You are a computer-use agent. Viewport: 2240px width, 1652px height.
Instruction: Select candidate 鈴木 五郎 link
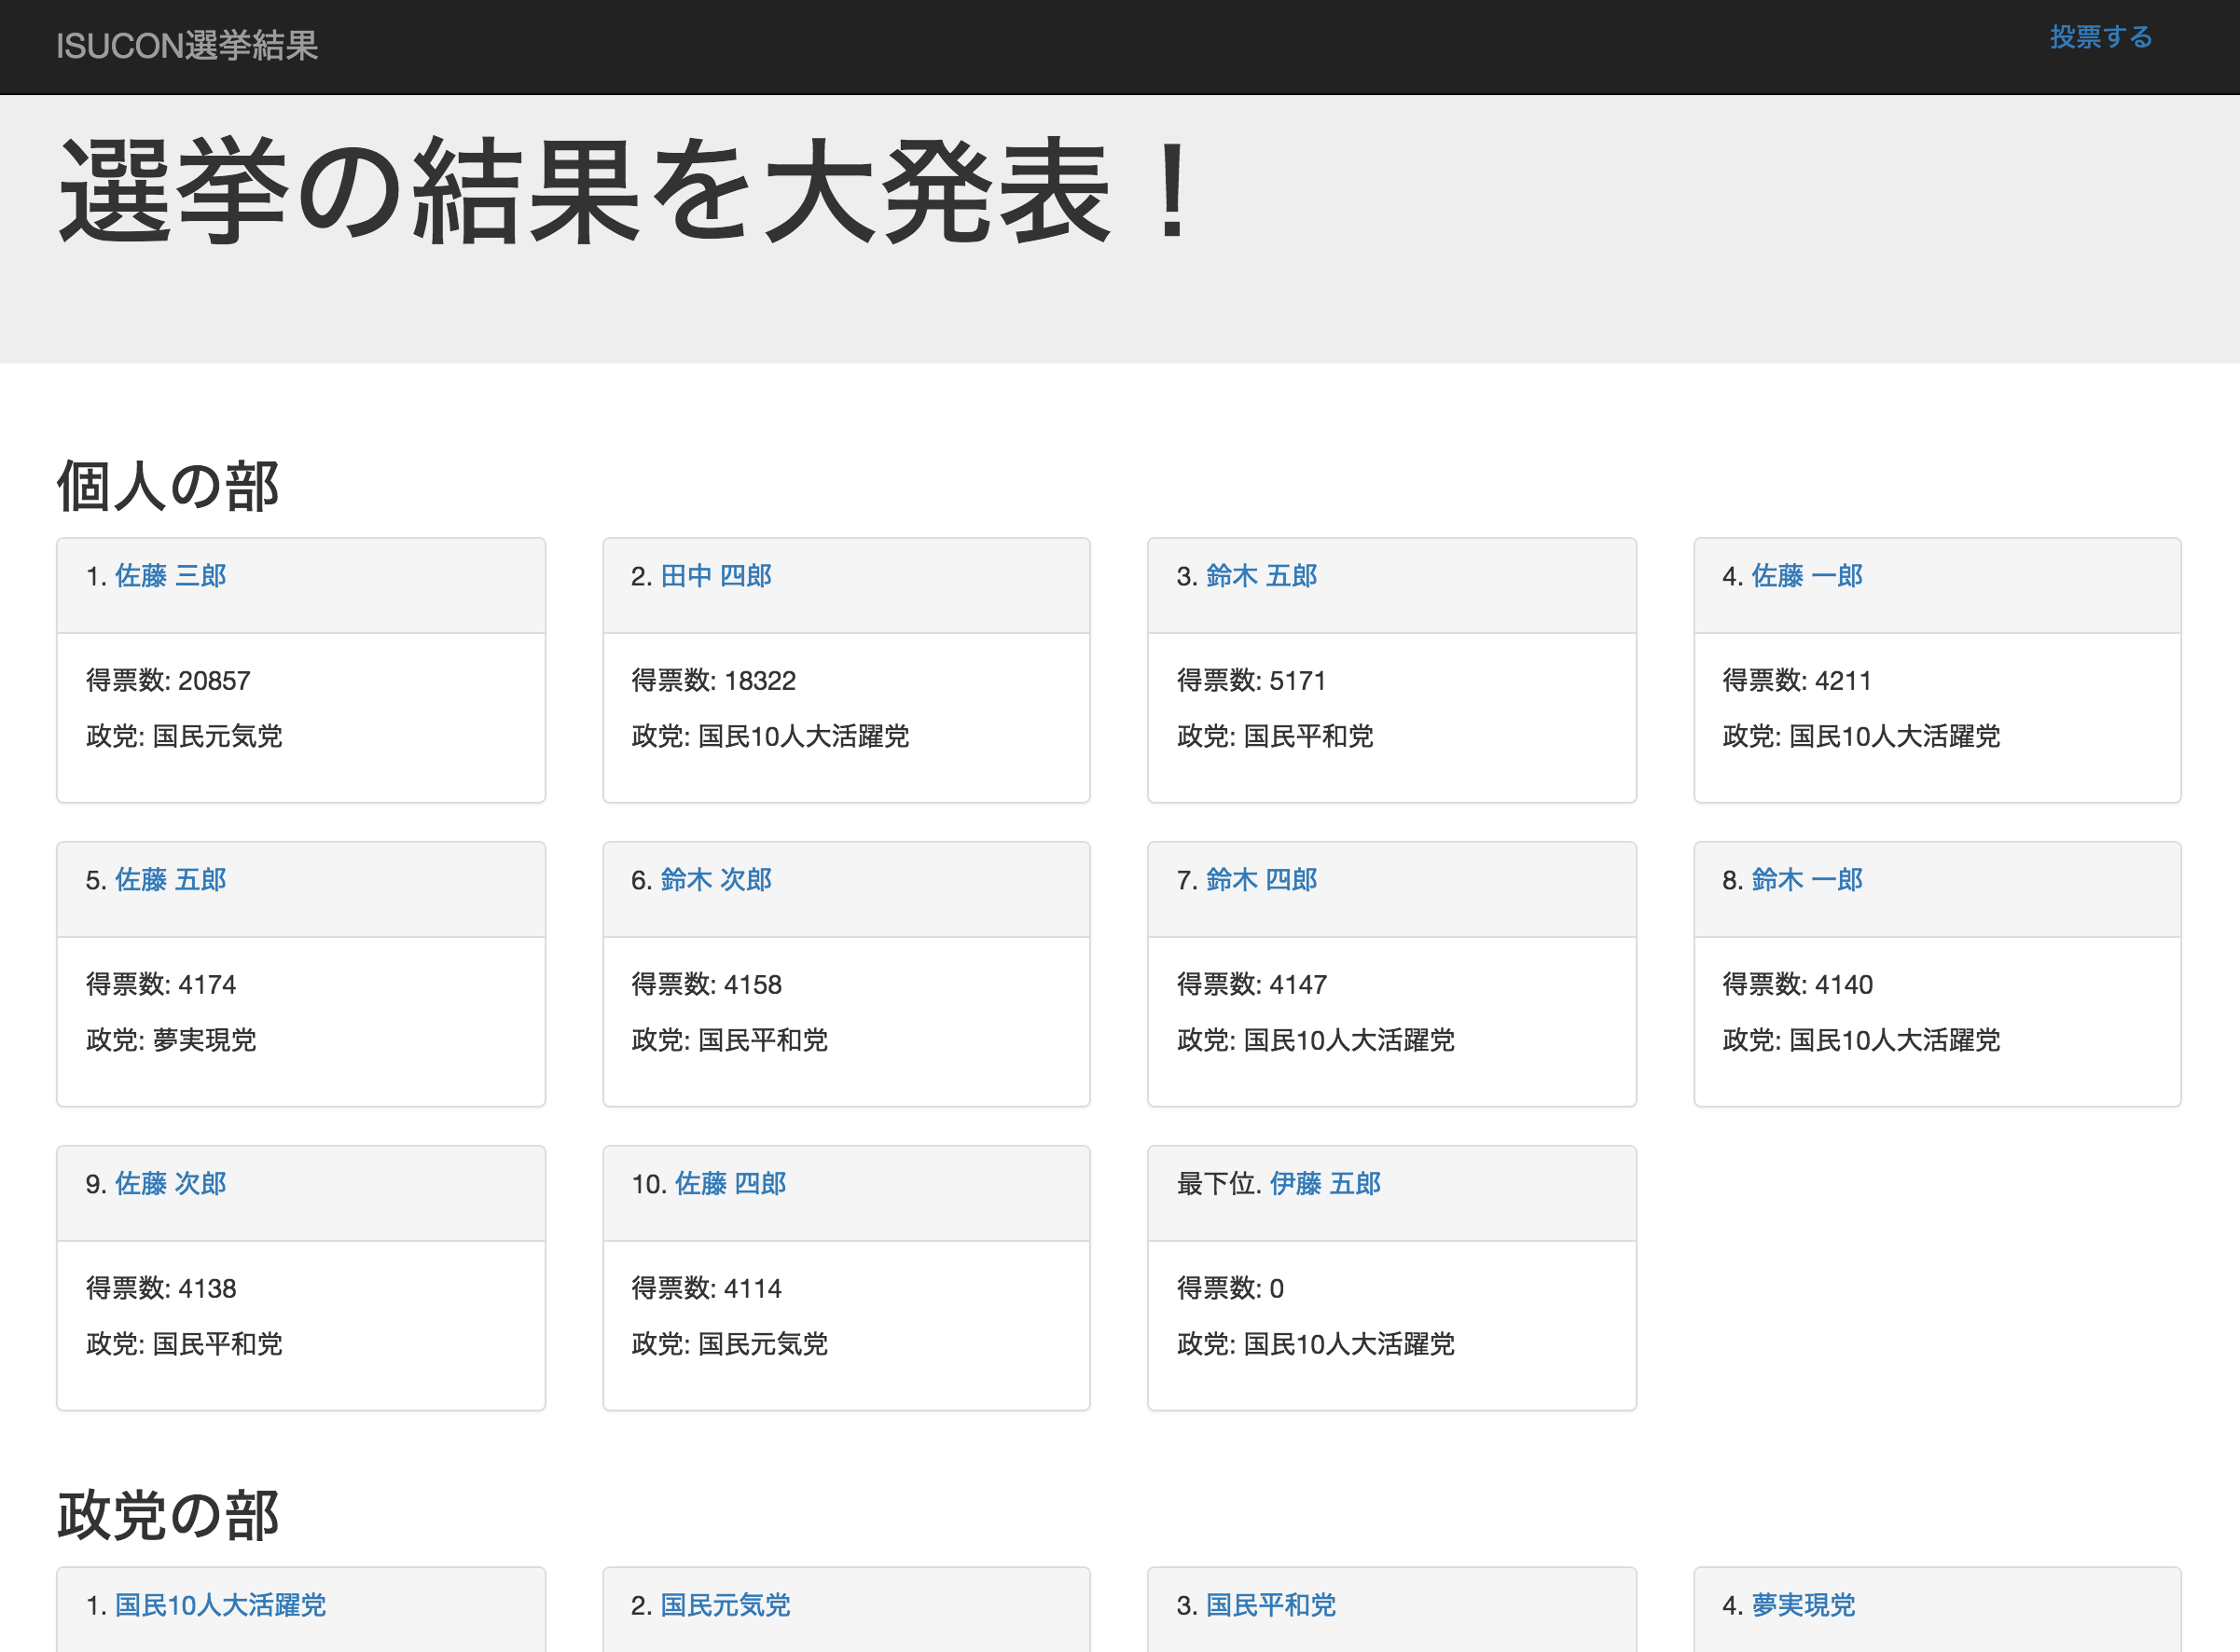click(x=1261, y=576)
